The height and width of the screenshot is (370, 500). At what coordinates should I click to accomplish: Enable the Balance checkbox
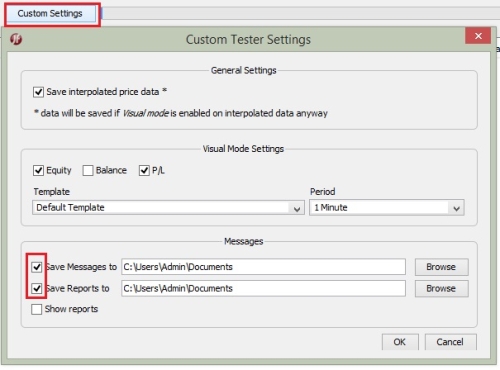point(88,170)
